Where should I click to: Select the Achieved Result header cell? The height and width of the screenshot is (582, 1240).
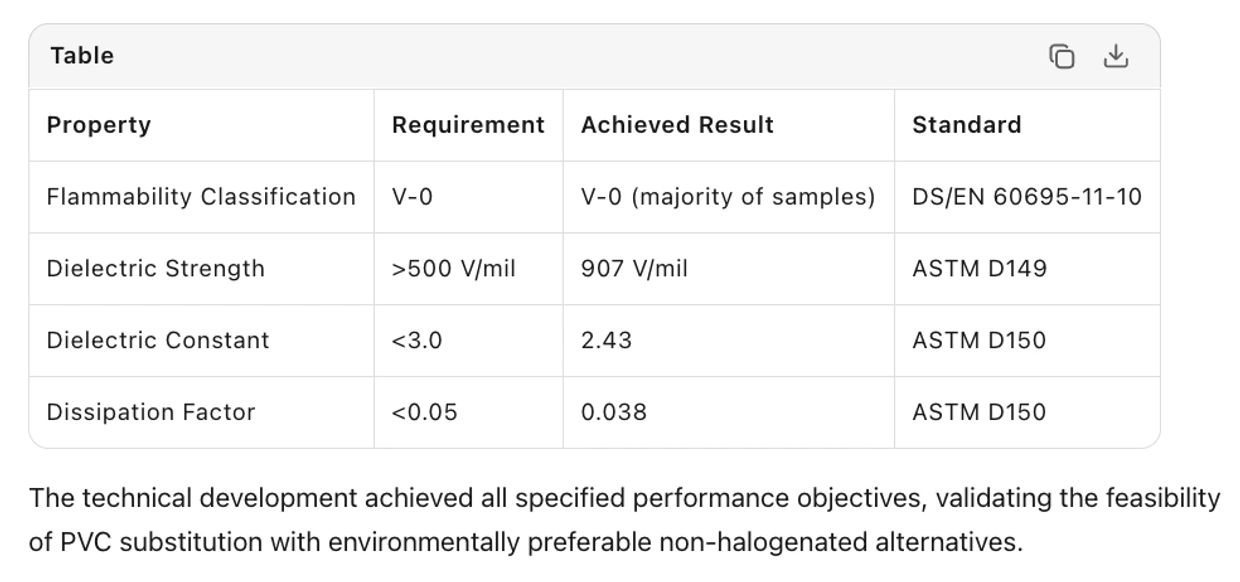677,125
